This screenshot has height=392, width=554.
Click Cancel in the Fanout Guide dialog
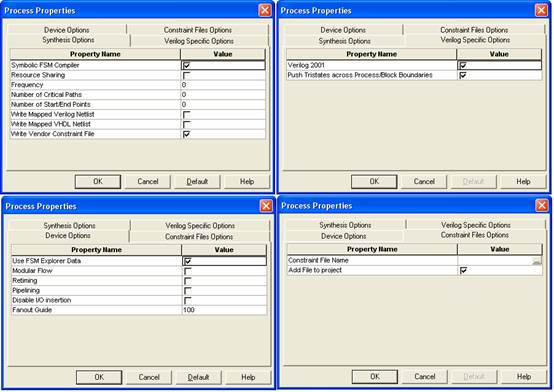(149, 377)
